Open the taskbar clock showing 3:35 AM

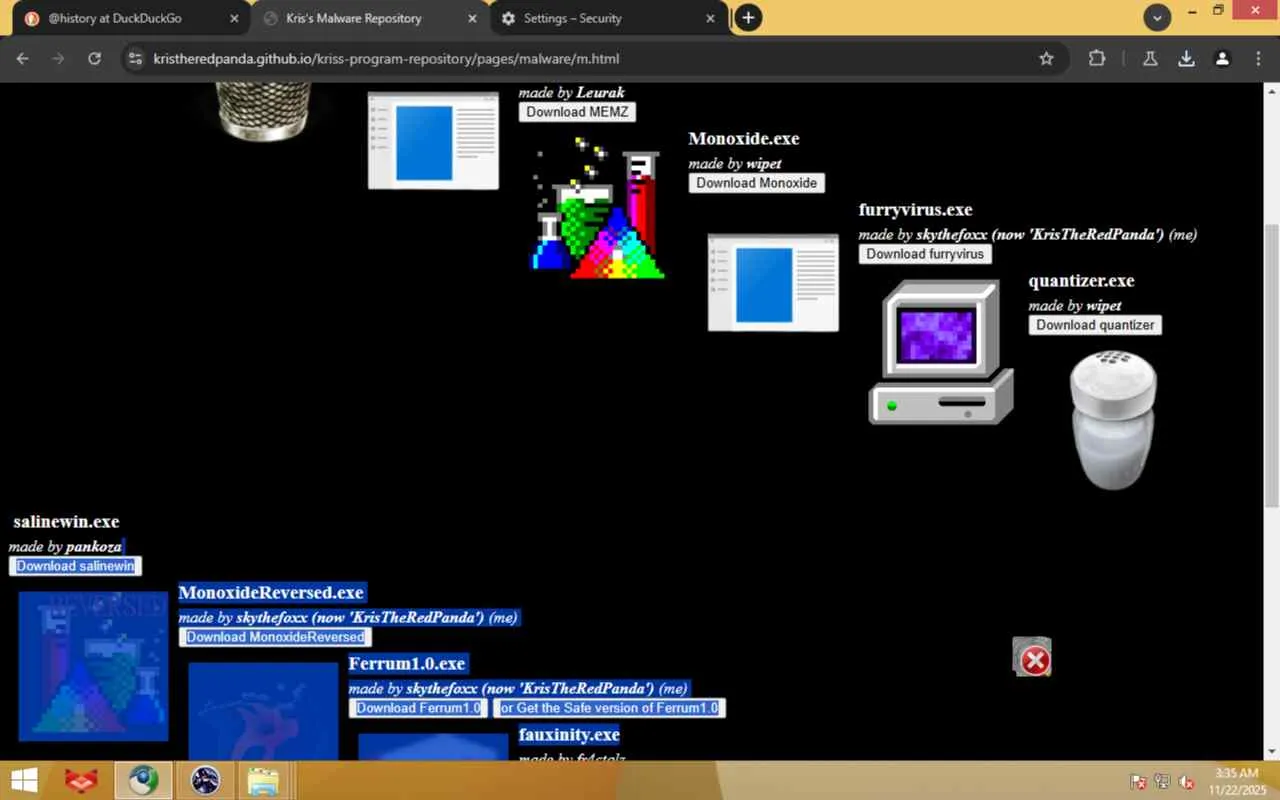pos(1237,781)
